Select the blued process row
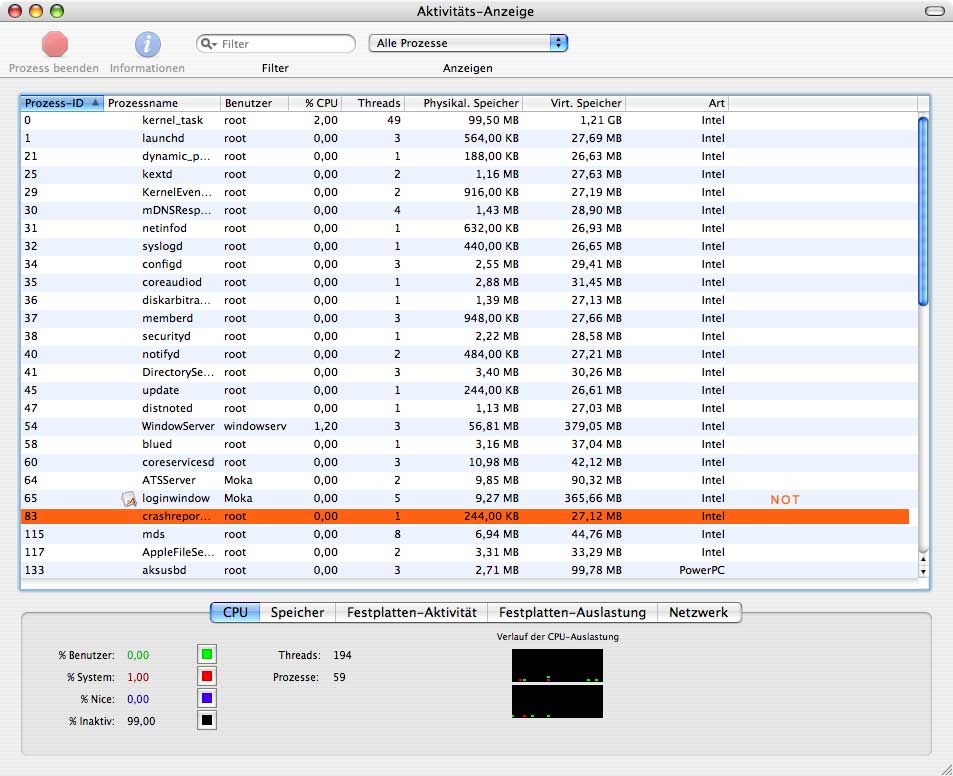The image size is (953, 776). 469,444
